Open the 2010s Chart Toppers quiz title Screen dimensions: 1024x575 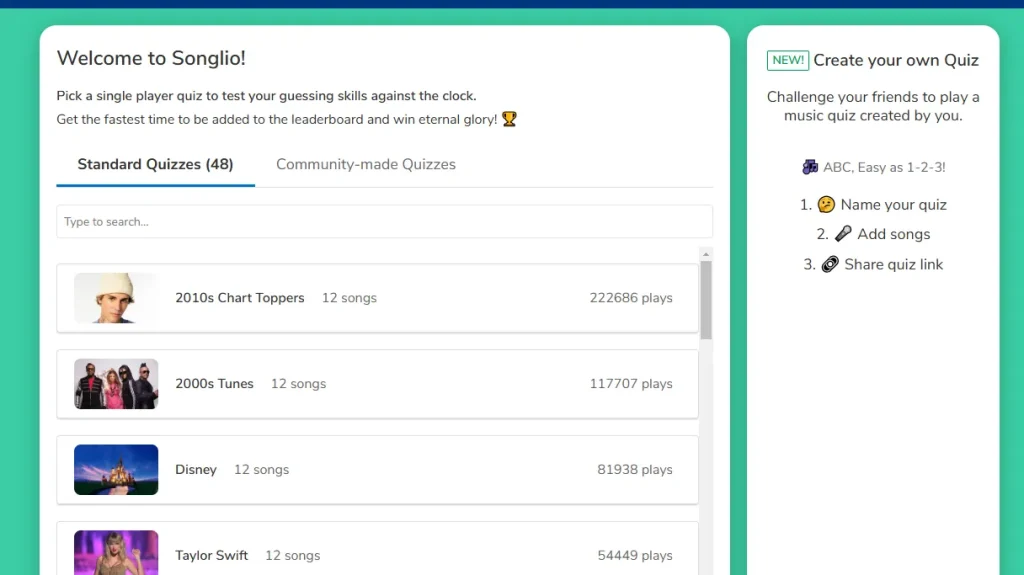click(x=240, y=298)
